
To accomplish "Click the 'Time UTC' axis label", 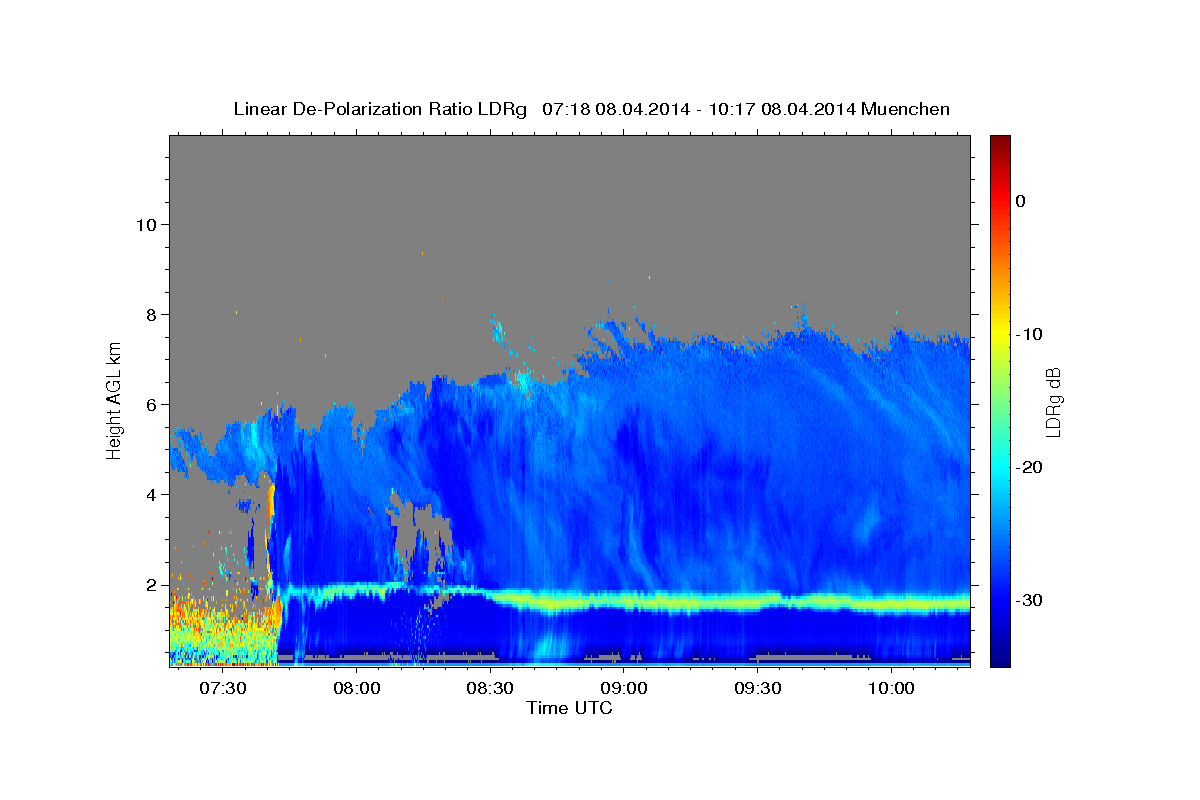I will (569, 708).
